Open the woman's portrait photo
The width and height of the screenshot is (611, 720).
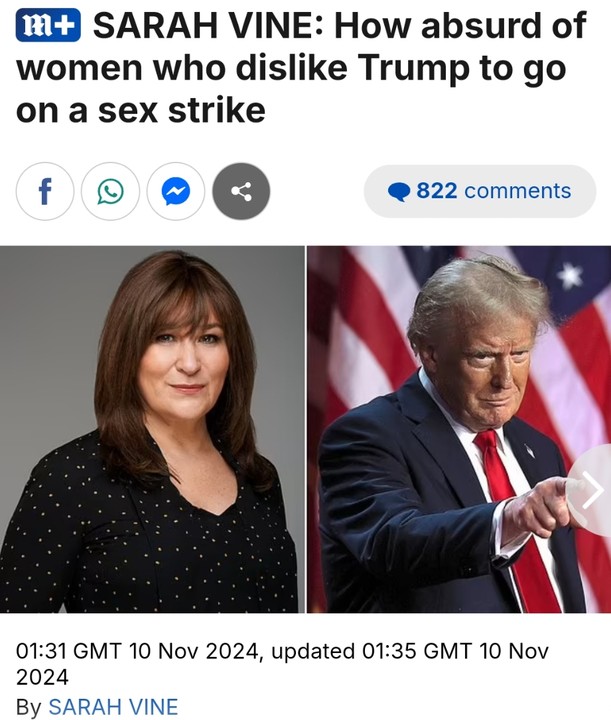(152, 429)
